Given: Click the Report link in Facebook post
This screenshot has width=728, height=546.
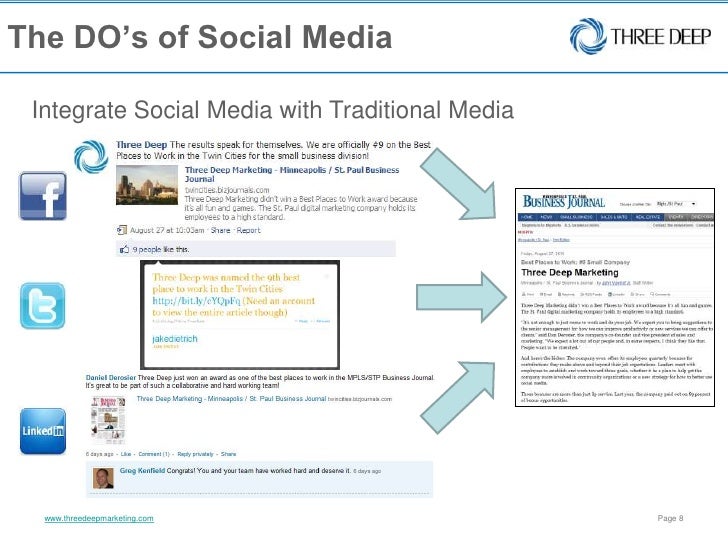Looking at the screenshot, I should [248, 230].
